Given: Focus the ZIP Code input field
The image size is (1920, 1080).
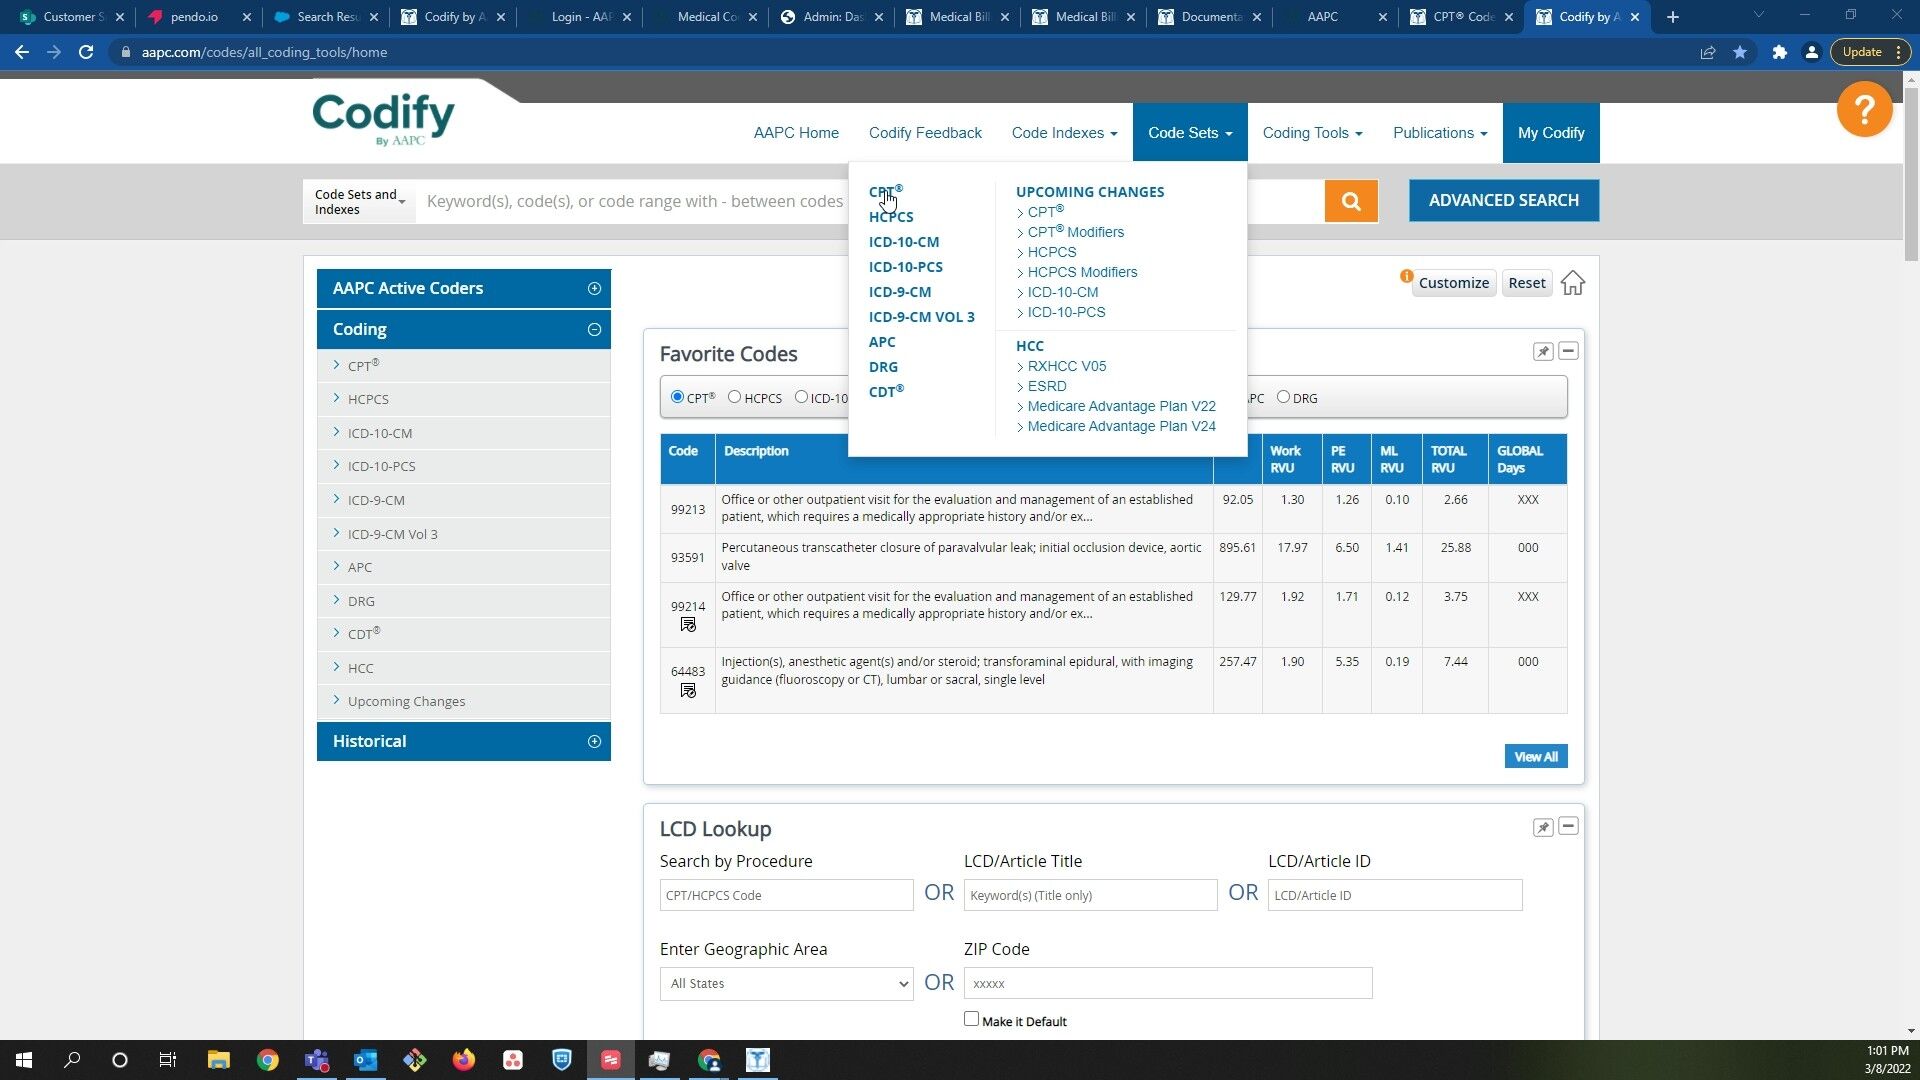Looking at the screenshot, I should click(1168, 984).
